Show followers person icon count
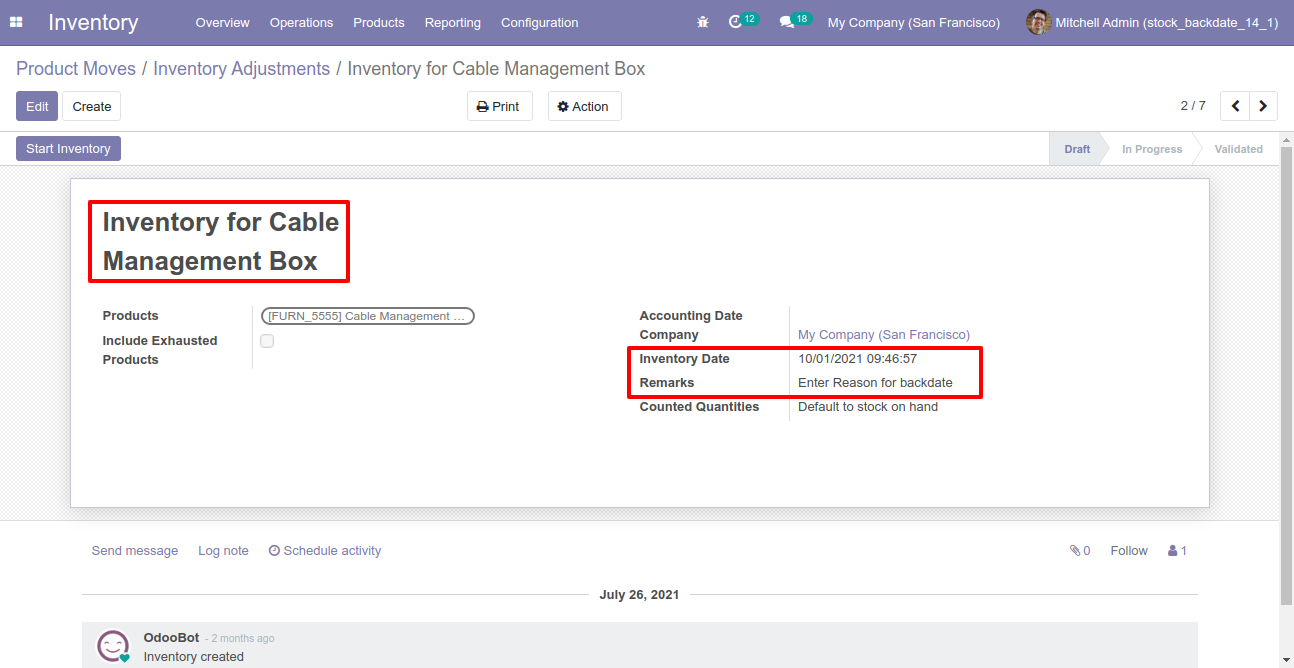Image resolution: width=1294 pixels, height=668 pixels. pos(1178,551)
